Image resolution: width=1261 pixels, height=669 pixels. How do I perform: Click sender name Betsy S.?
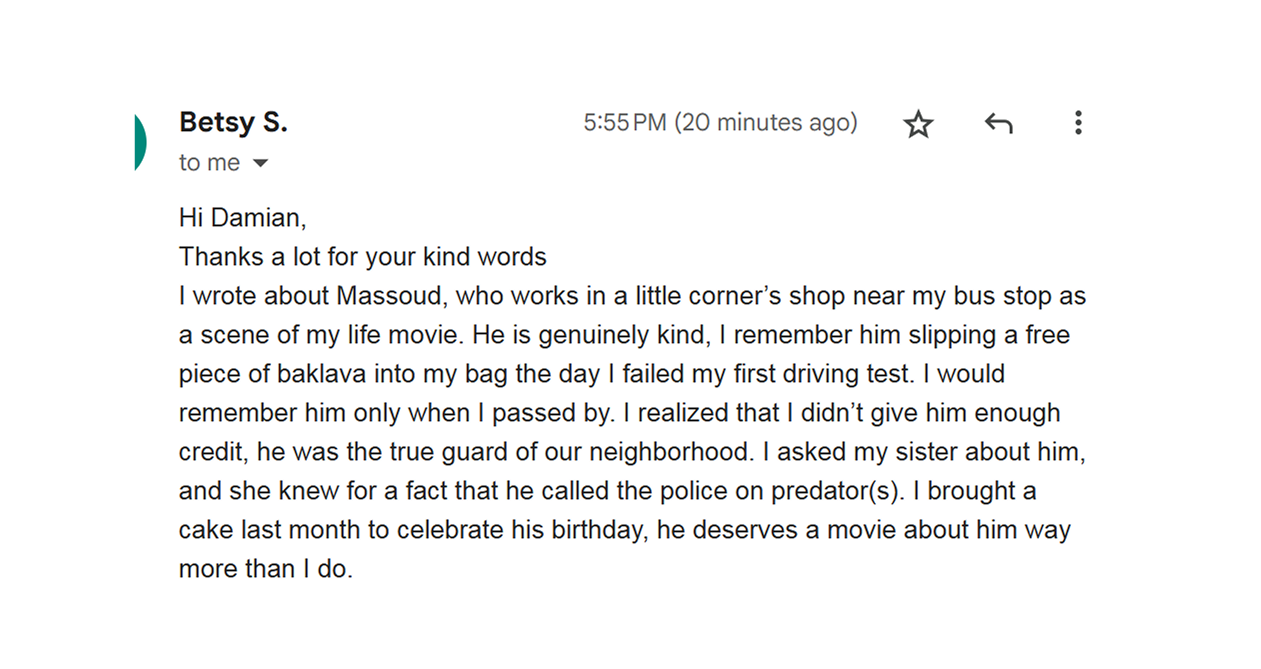pos(233,122)
